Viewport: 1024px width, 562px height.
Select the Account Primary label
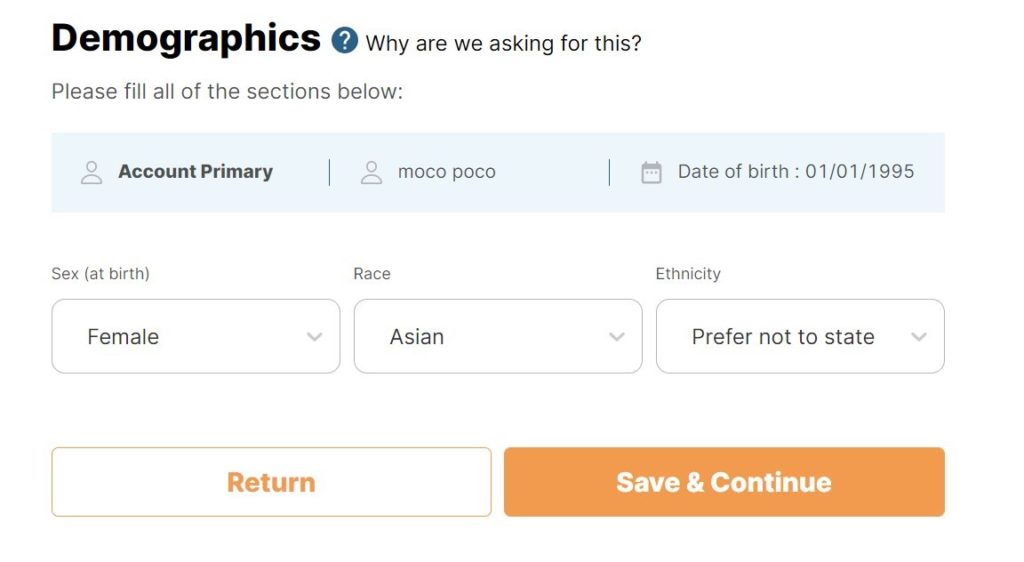click(x=195, y=172)
